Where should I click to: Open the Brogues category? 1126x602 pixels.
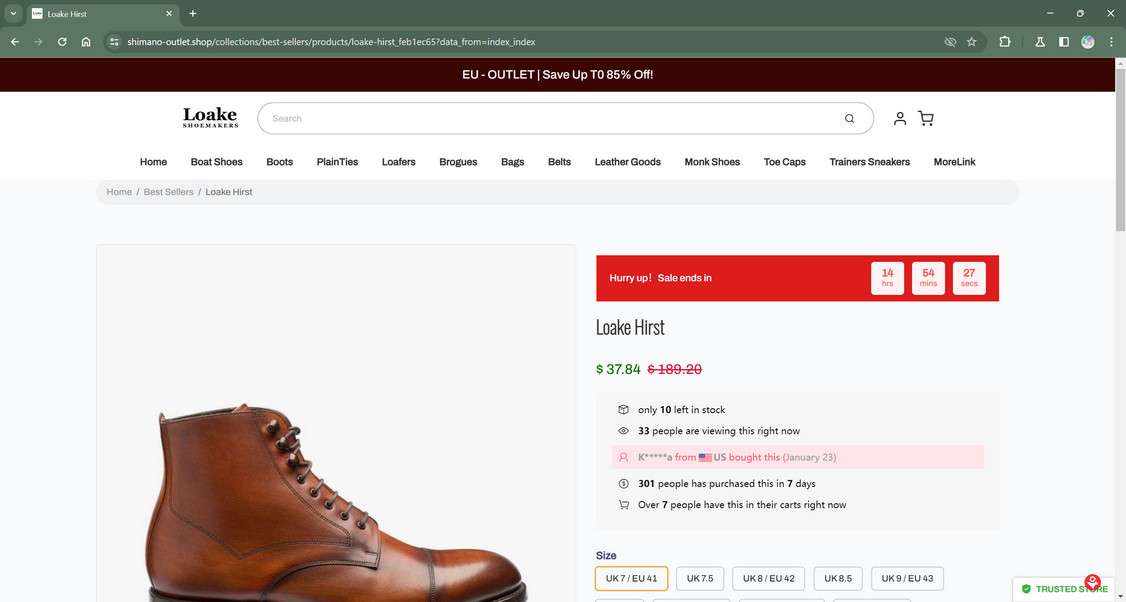tap(458, 162)
